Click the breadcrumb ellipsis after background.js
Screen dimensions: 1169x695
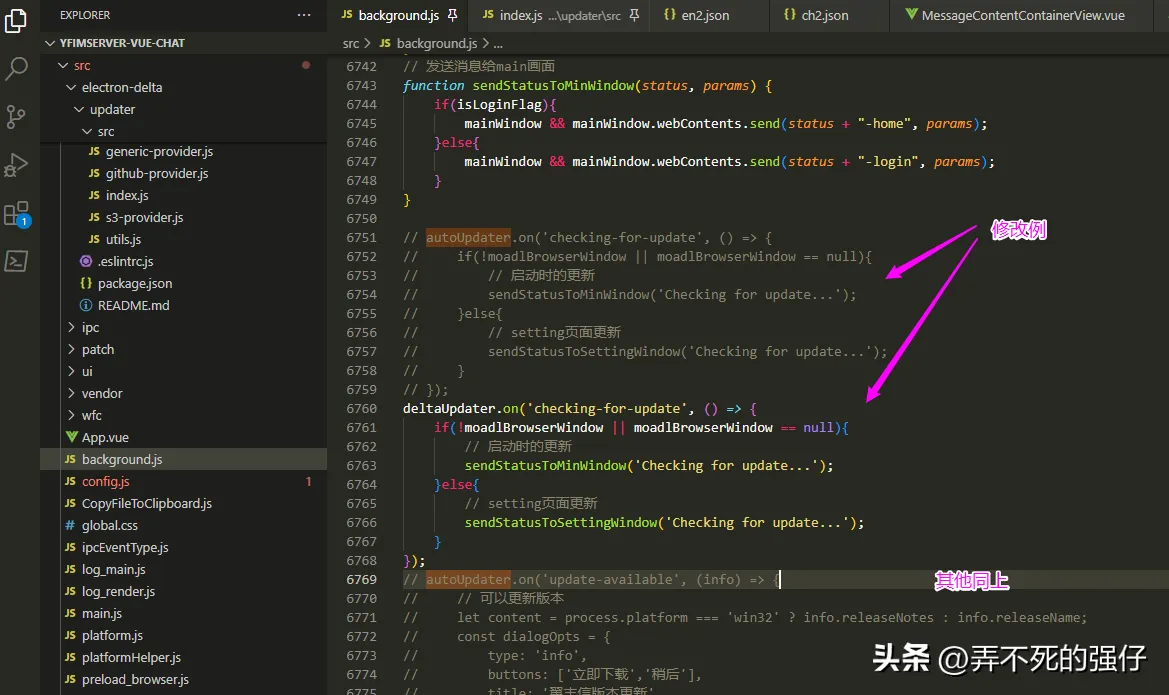click(498, 44)
